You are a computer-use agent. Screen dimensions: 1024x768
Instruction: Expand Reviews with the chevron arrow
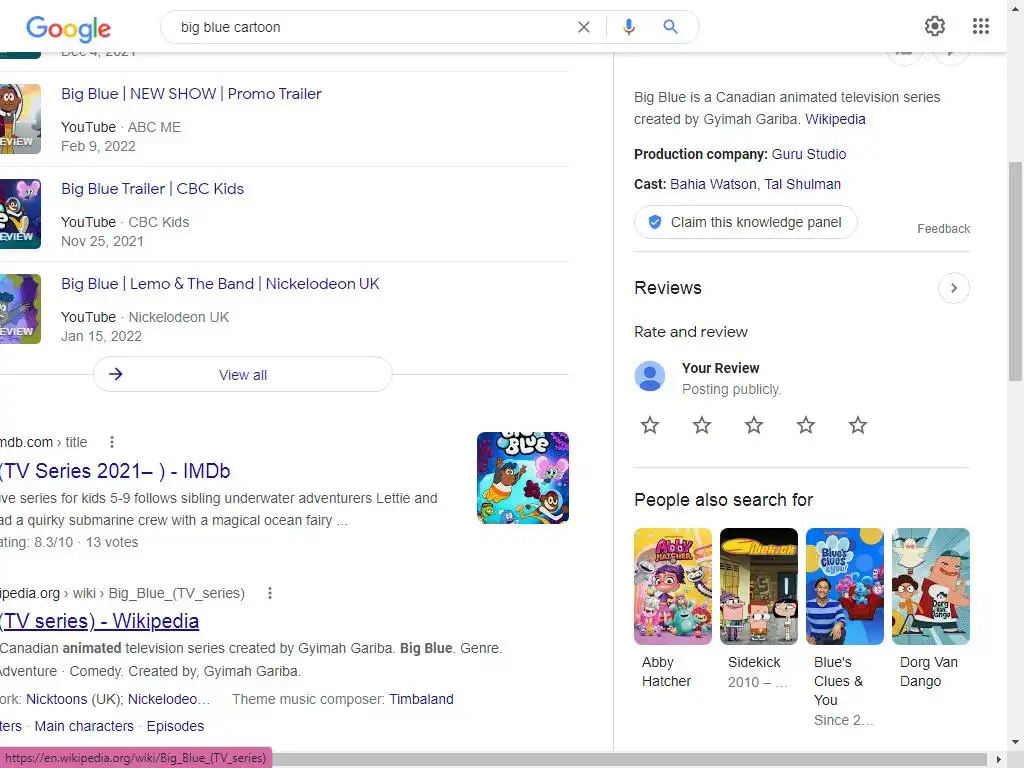tap(953, 288)
